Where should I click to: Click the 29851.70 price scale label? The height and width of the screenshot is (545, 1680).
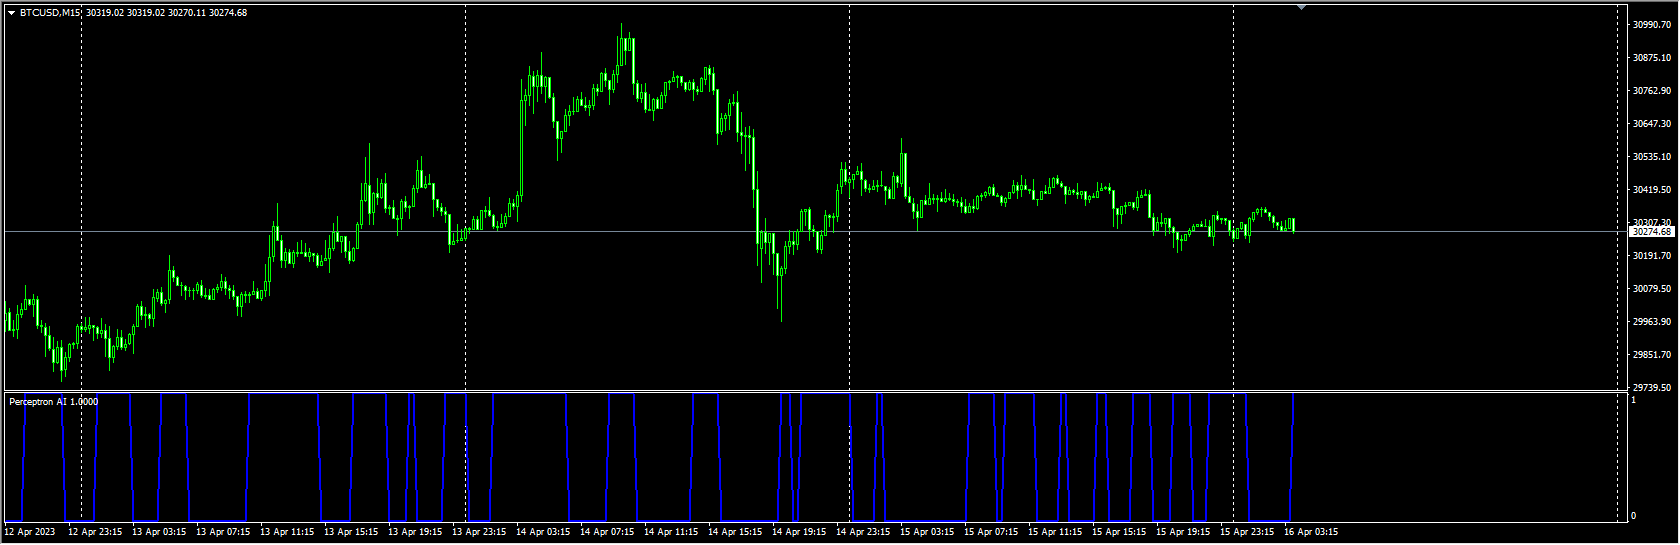point(1652,355)
